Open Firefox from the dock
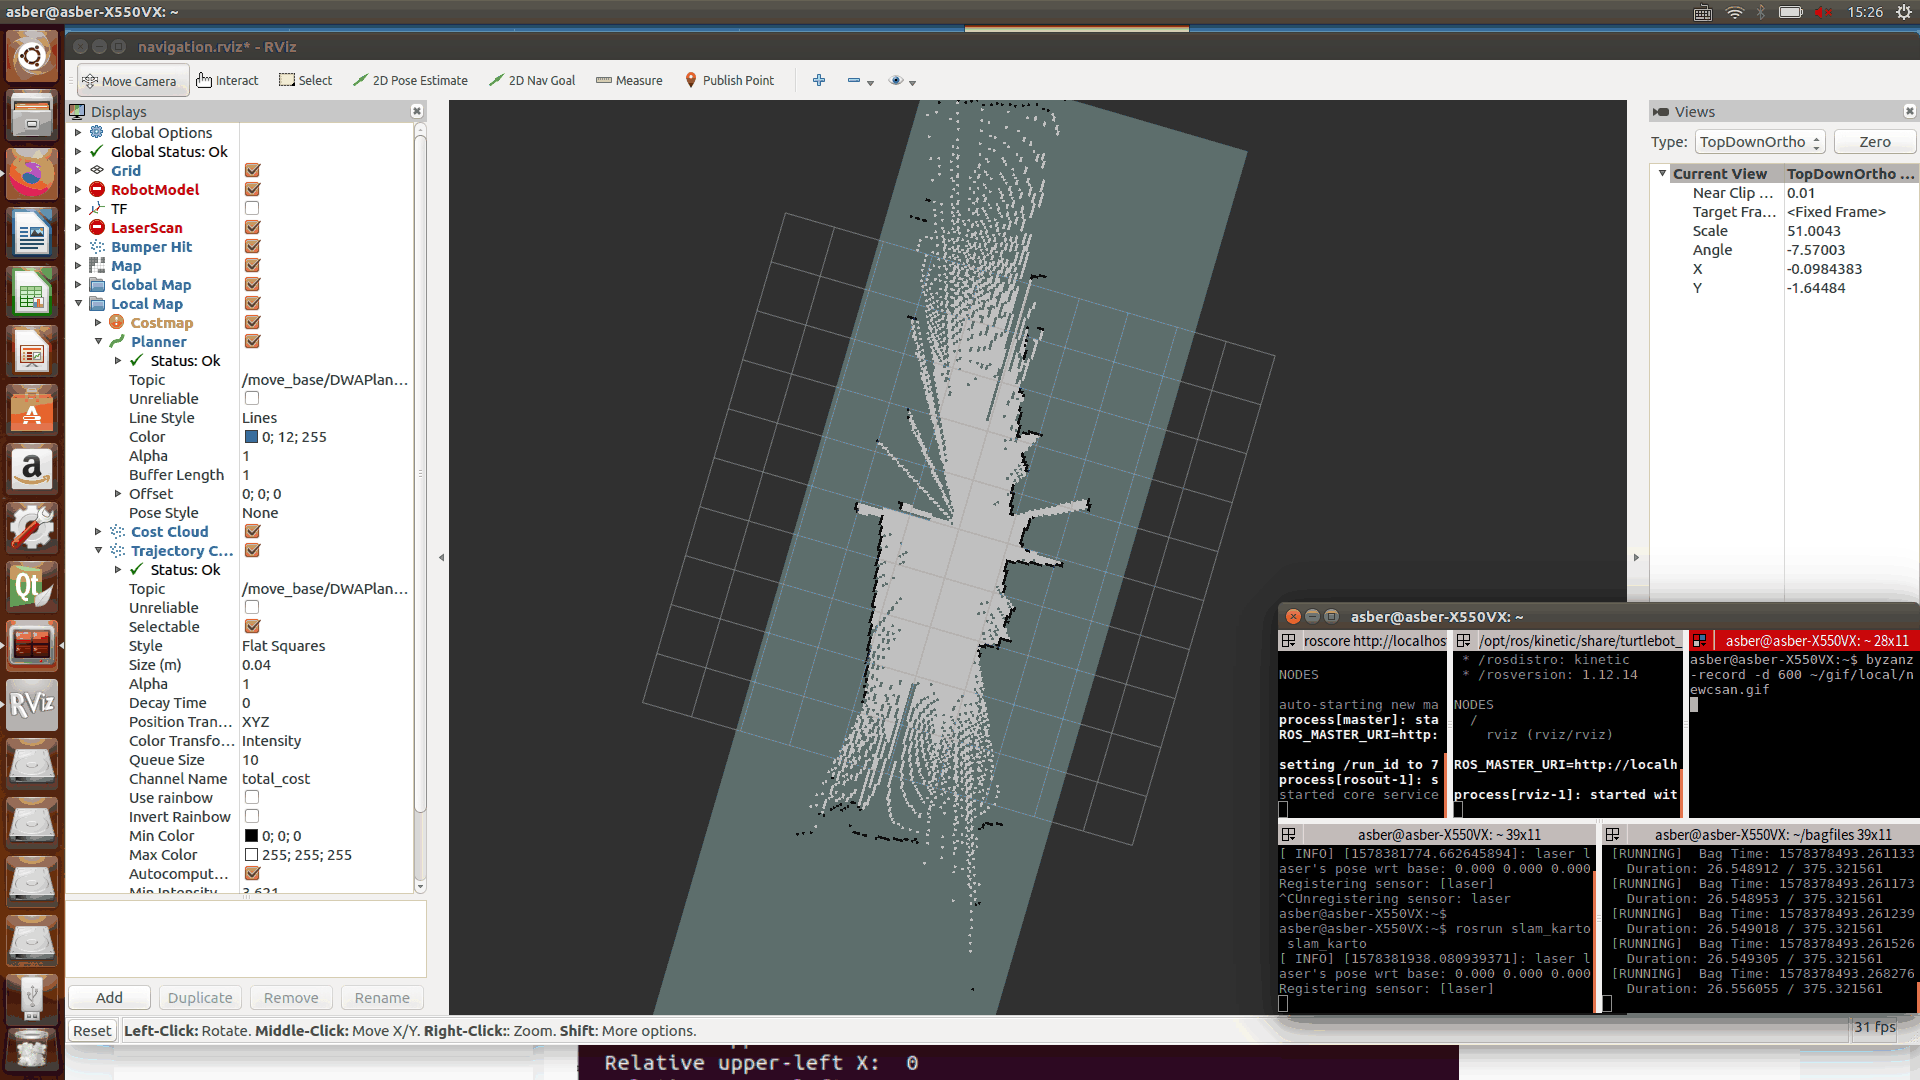 pyautogui.click(x=32, y=176)
